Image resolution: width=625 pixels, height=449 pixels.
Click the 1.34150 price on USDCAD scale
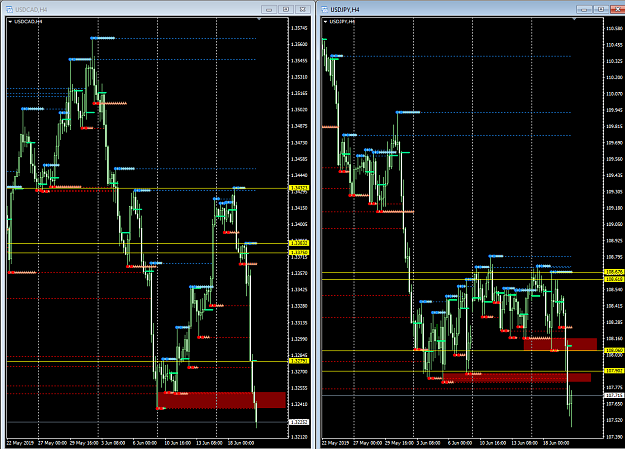pos(299,208)
